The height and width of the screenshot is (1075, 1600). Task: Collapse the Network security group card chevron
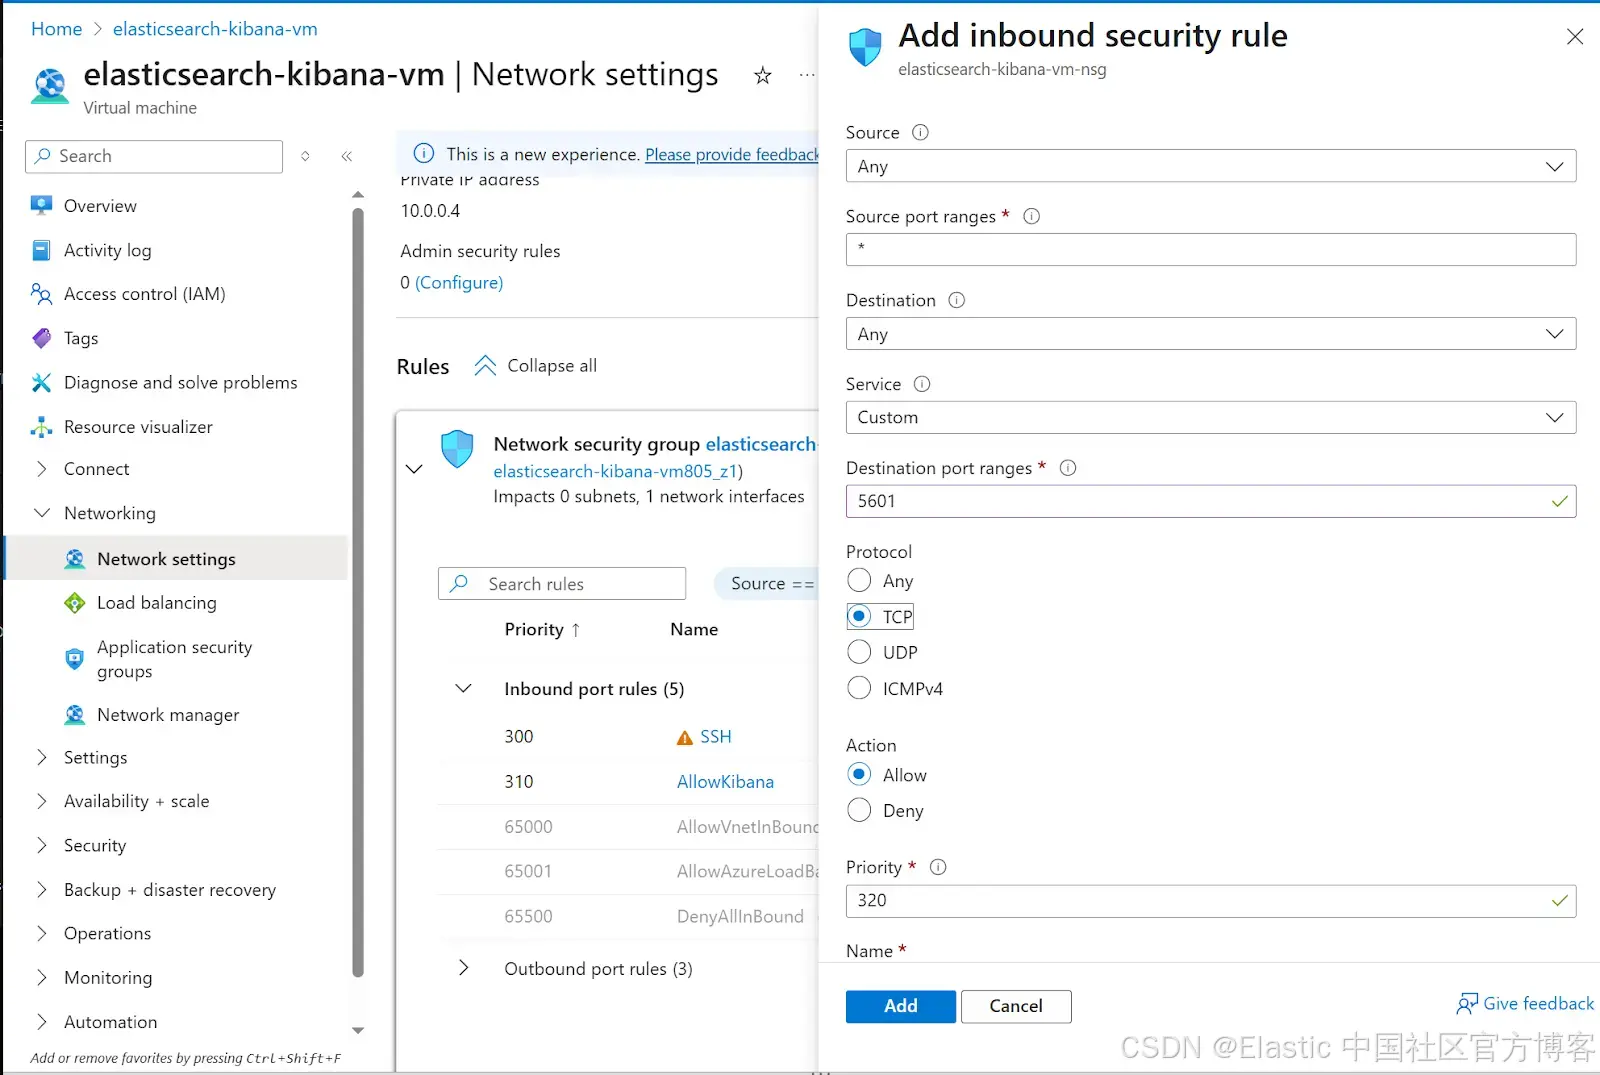click(x=414, y=469)
